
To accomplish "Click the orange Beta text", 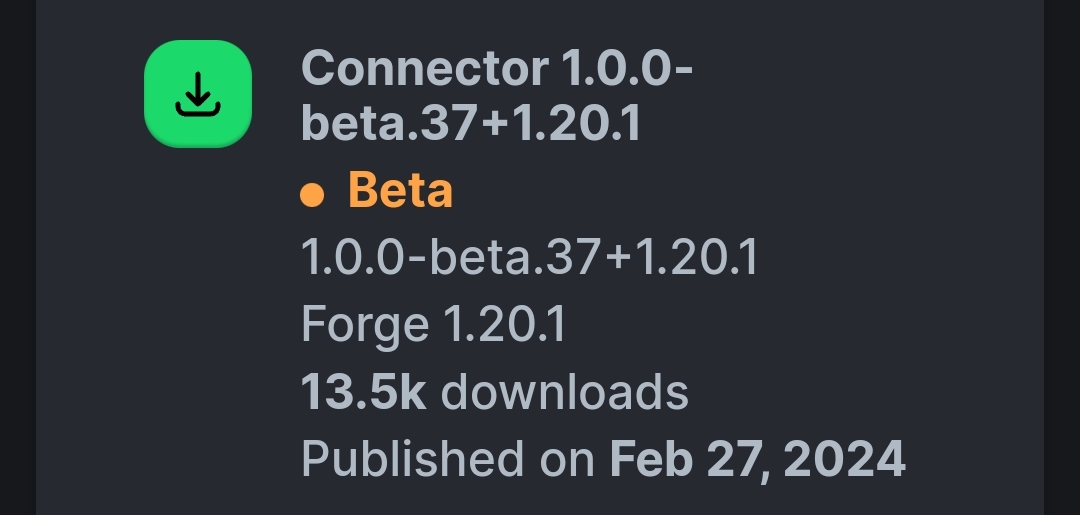I will click(400, 189).
